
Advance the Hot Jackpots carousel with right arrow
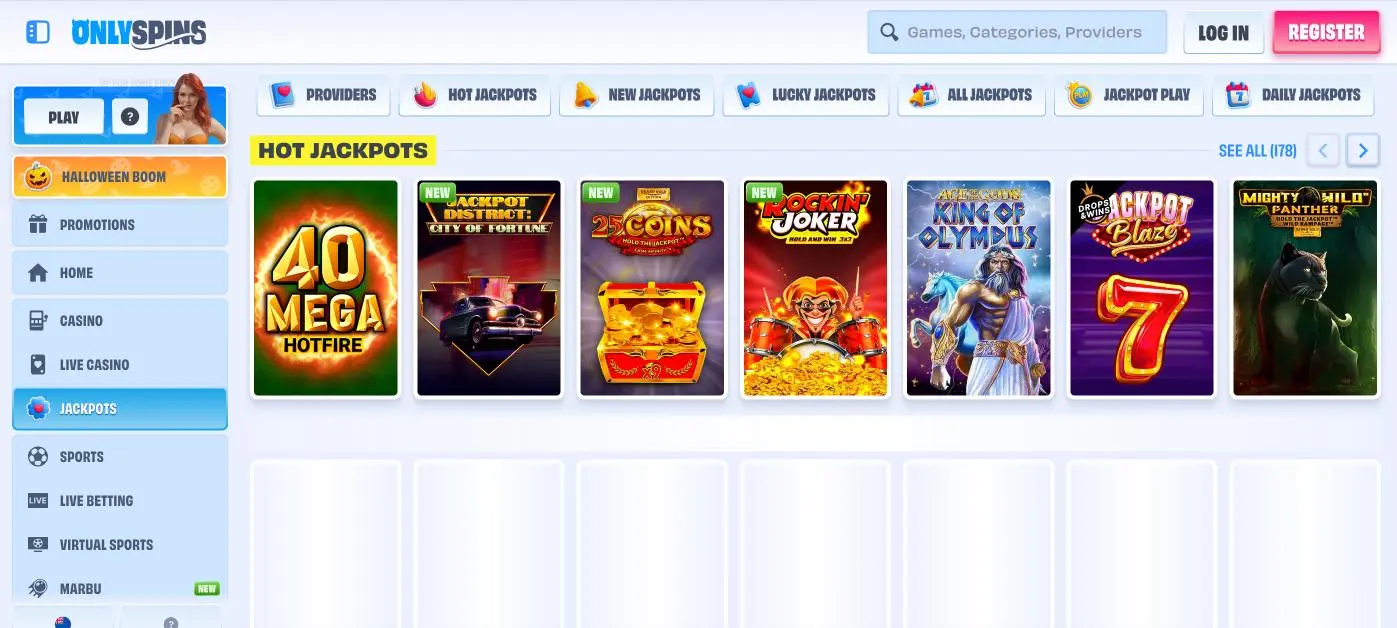coord(1363,149)
